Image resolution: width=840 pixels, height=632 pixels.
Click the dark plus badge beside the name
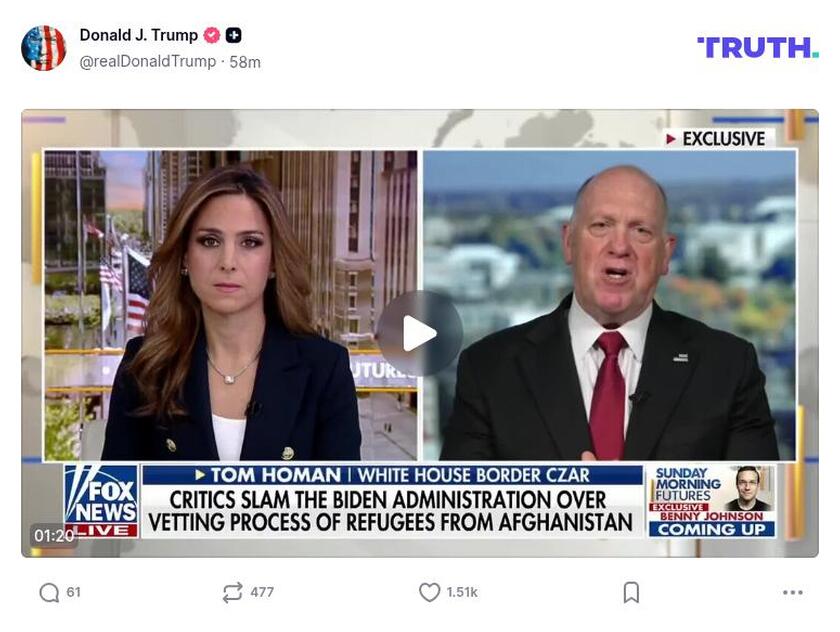233,35
